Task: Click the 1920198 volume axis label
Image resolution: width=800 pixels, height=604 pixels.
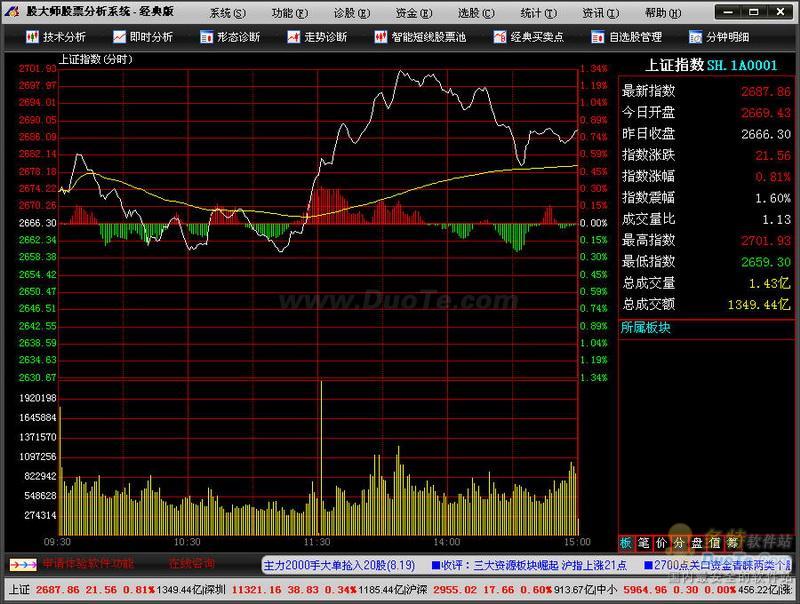Action: tap(38, 398)
